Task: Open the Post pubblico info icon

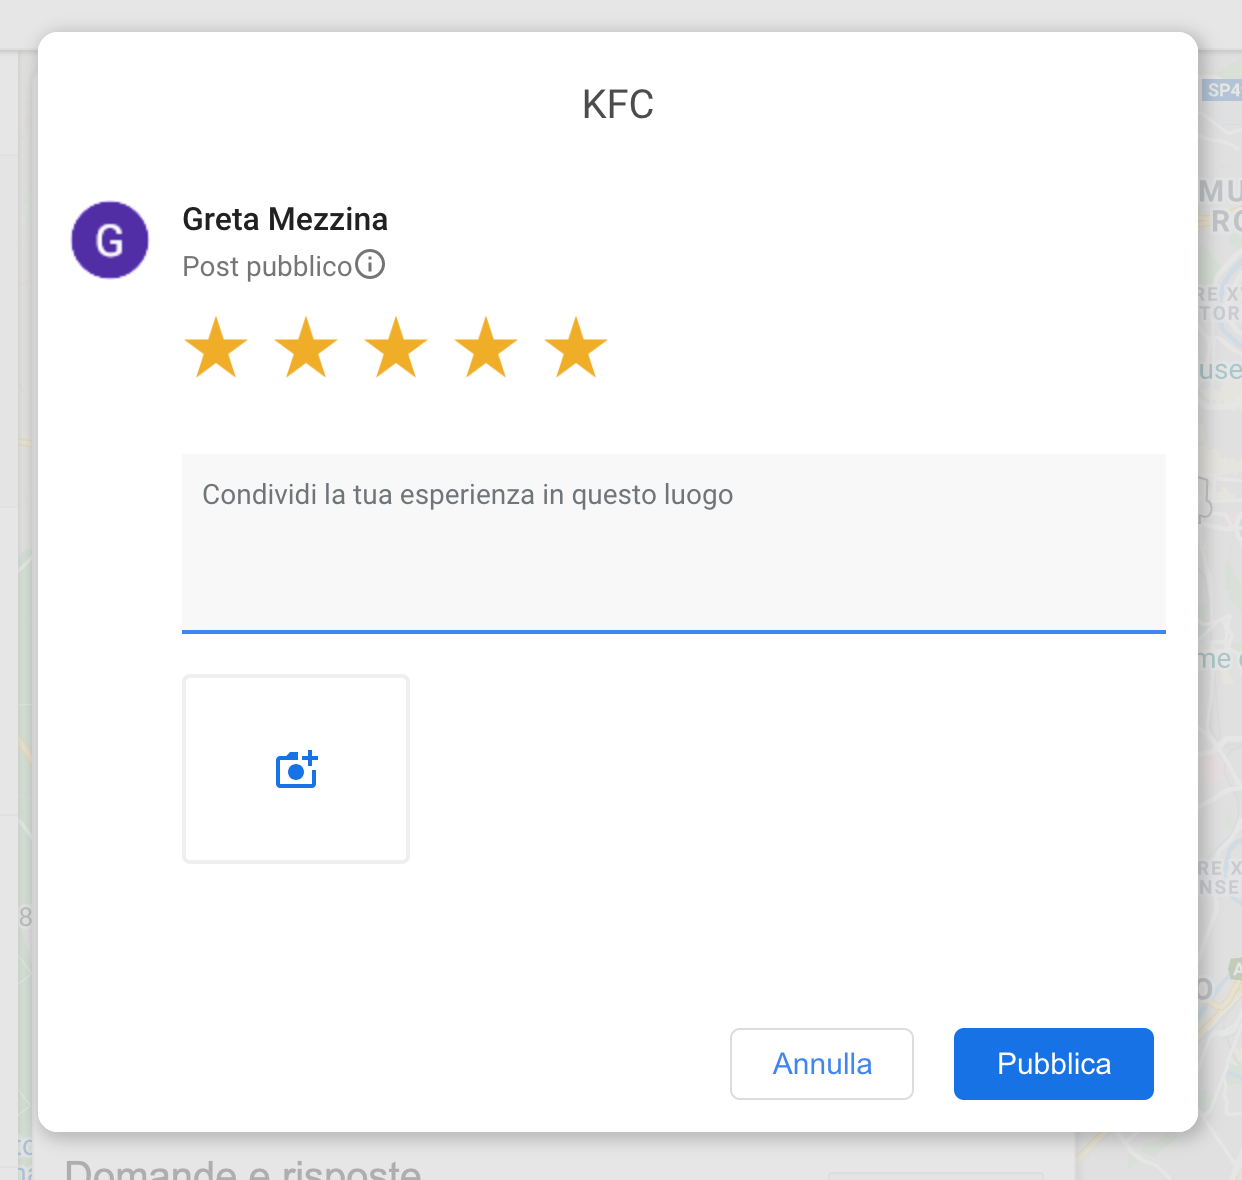Action: [x=370, y=265]
